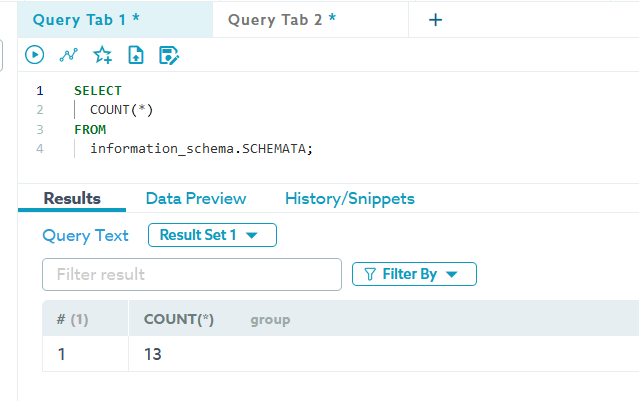Image resolution: width=639 pixels, height=401 pixels.
Task: Open the Results tab
Action: click(x=72, y=198)
